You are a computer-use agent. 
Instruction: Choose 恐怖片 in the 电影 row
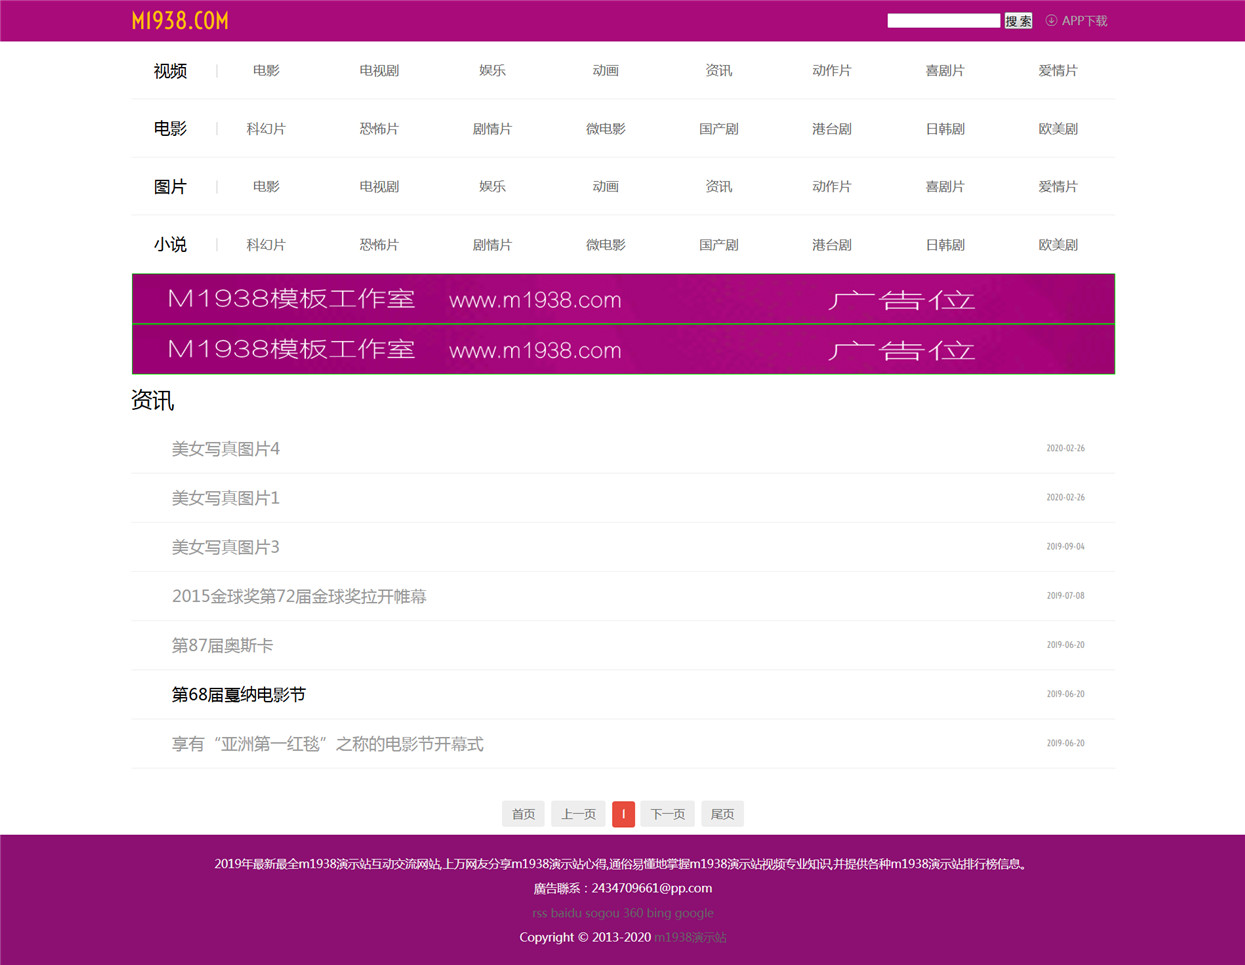click(x=379, y=129)
